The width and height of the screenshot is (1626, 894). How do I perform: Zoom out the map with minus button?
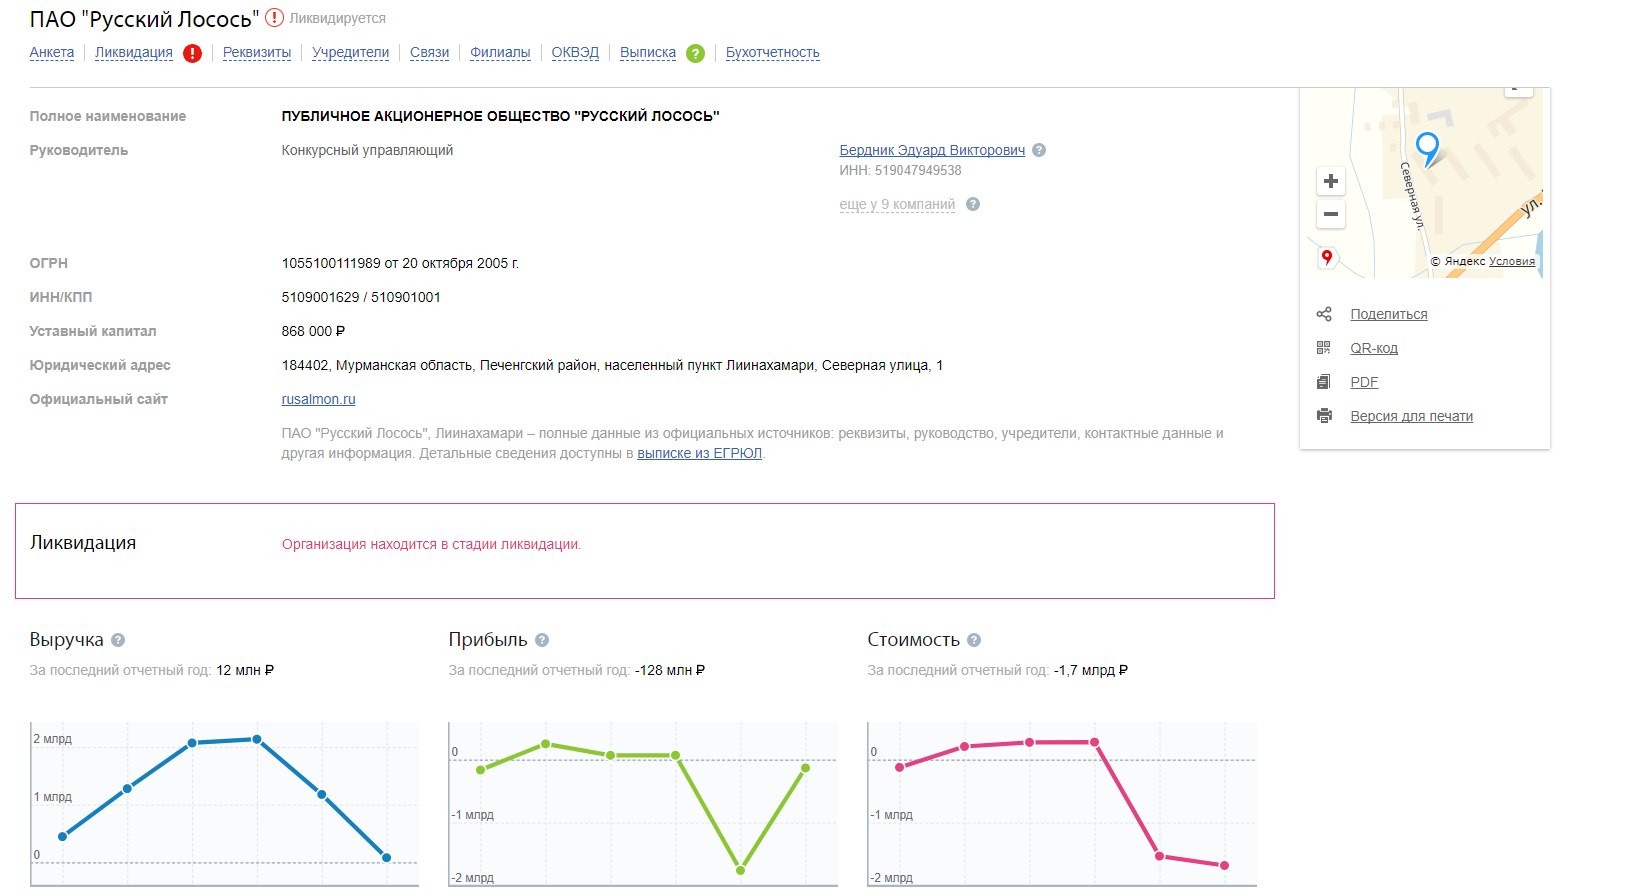pyautogui.click(x=1330, y=214)
